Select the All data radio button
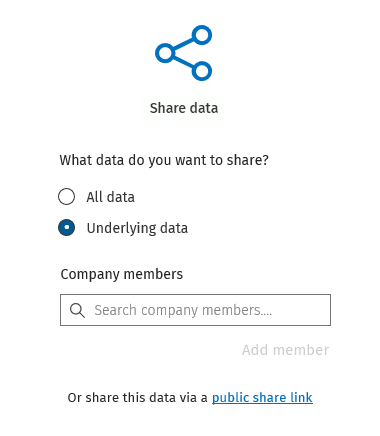Image resolution: width=380 pixels, height=436 pixels. pyautogui.click(x=66, y=196)
